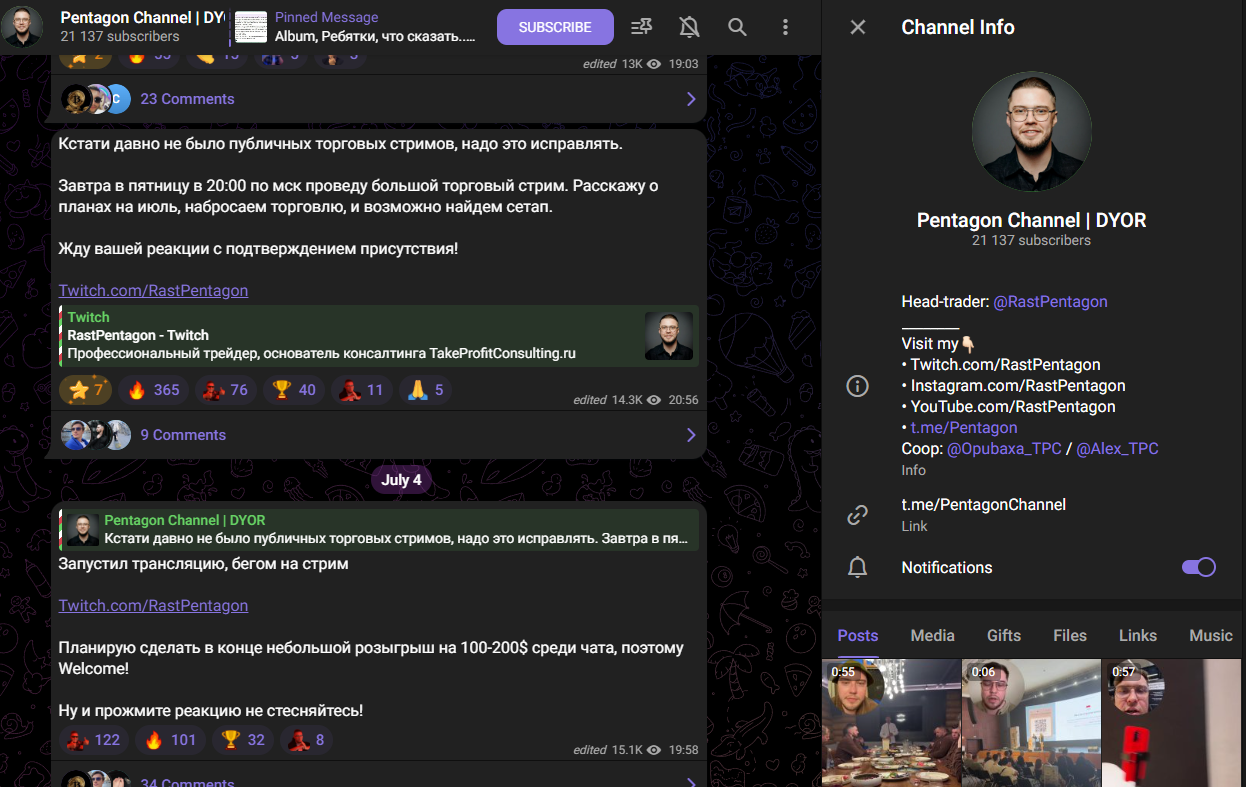Open the RastPentagon - Twitch link preview

379,336
